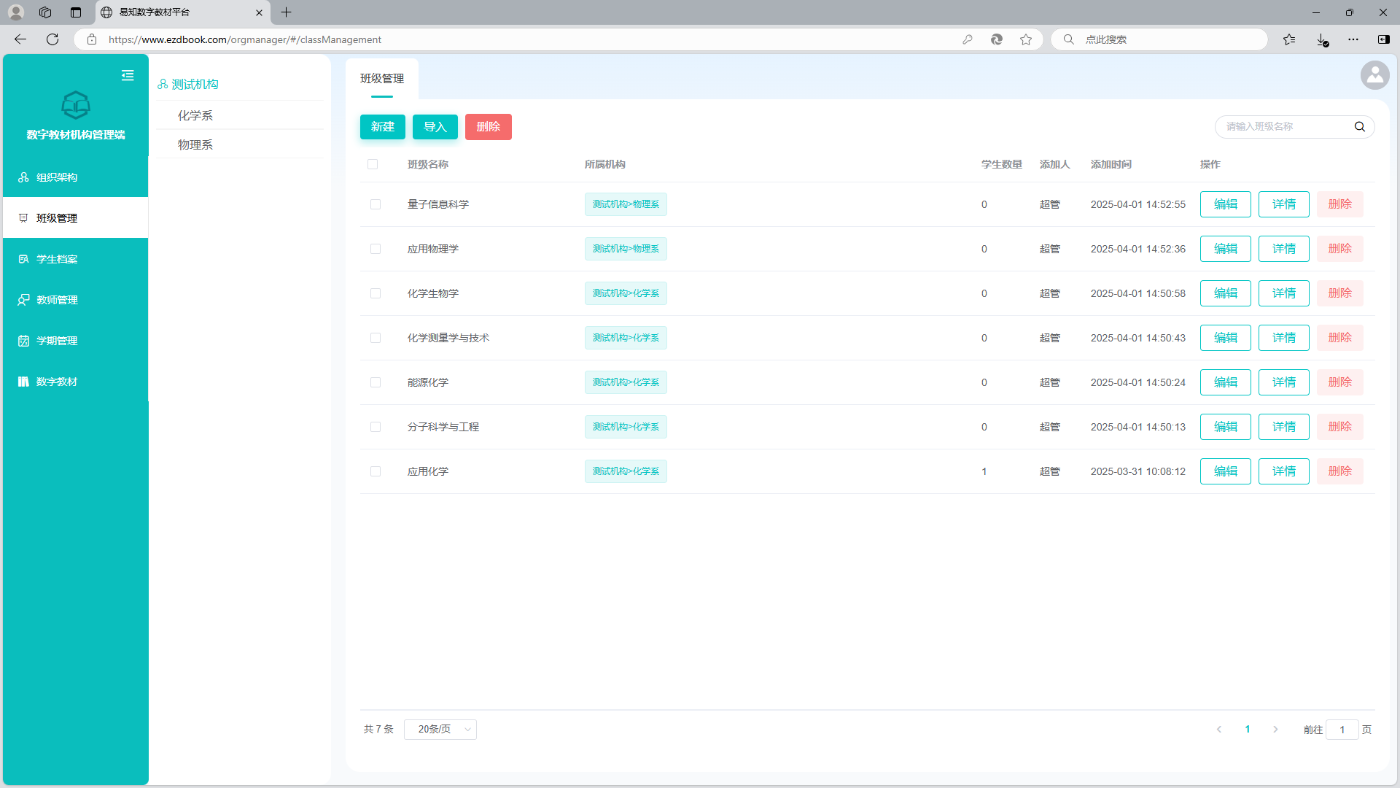Close the 易知数字教材平台 tab
Screen dimensions: 1400x788
[x=260, y=12]
